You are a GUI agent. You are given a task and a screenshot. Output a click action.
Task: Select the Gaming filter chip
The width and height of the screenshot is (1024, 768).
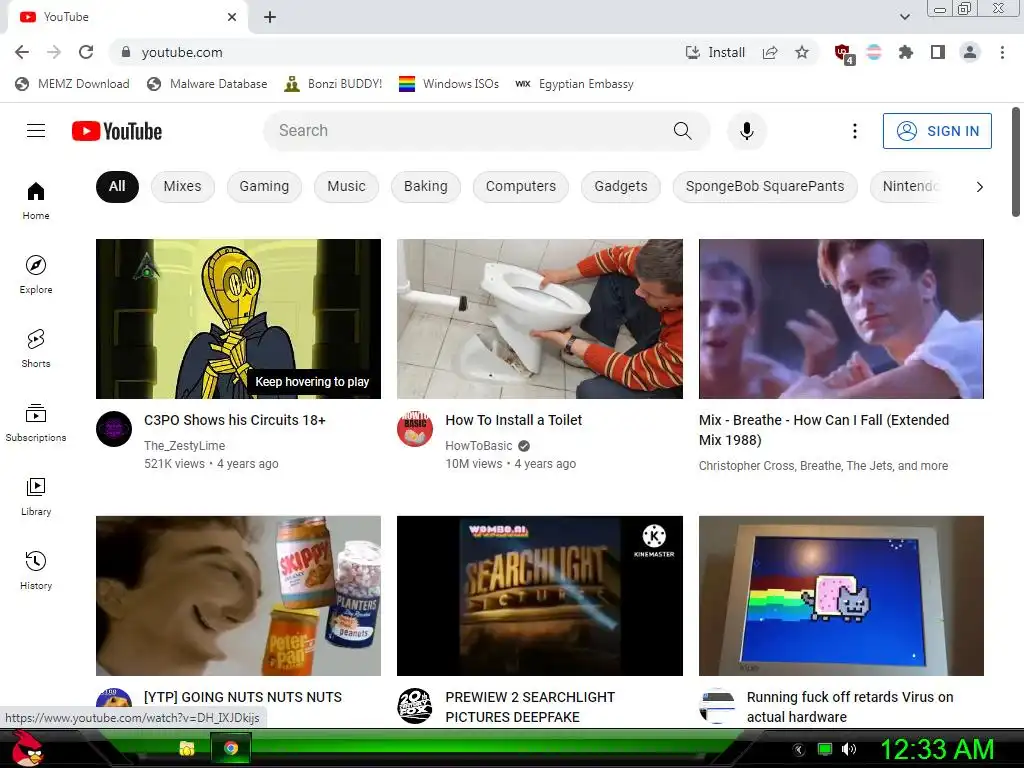264,186
